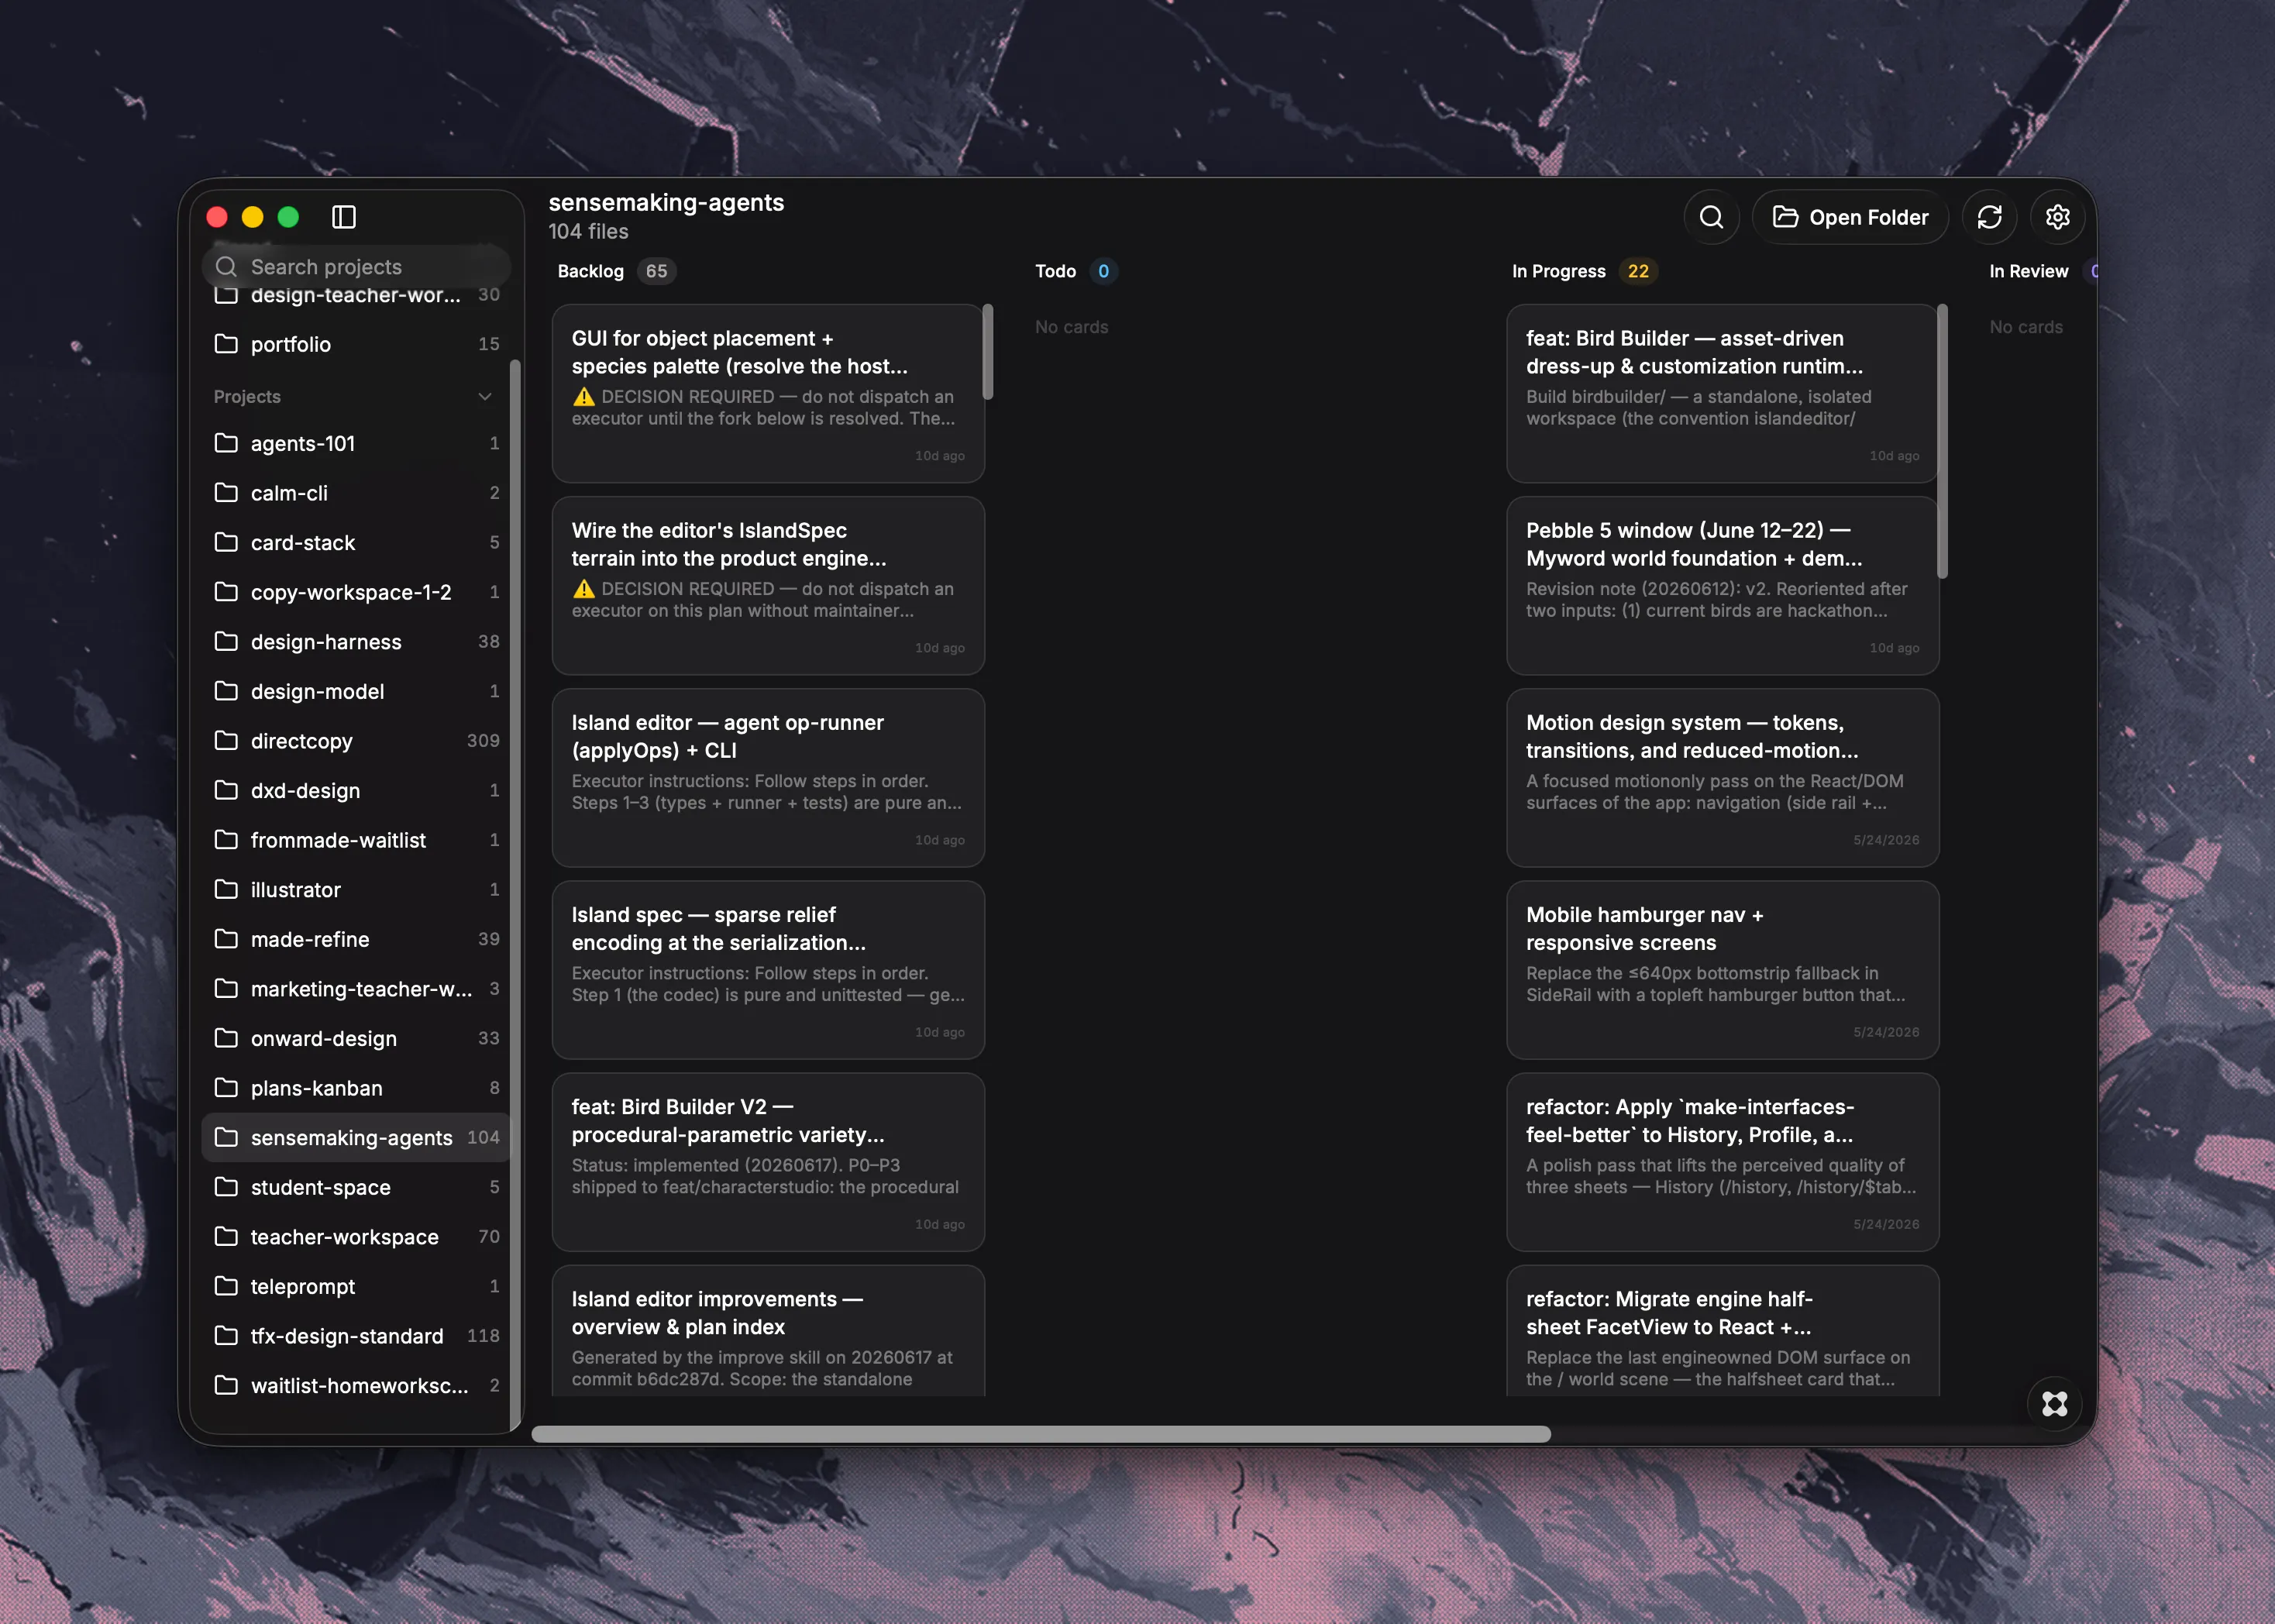Collapse the Projects section chevron
The width and height of the screenshot is (2275, 1624).
485,397
